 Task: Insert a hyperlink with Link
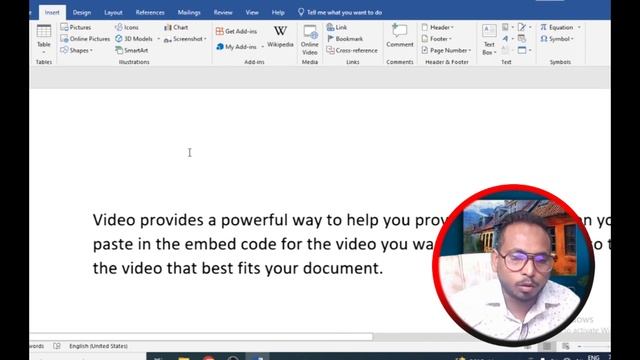337,27
